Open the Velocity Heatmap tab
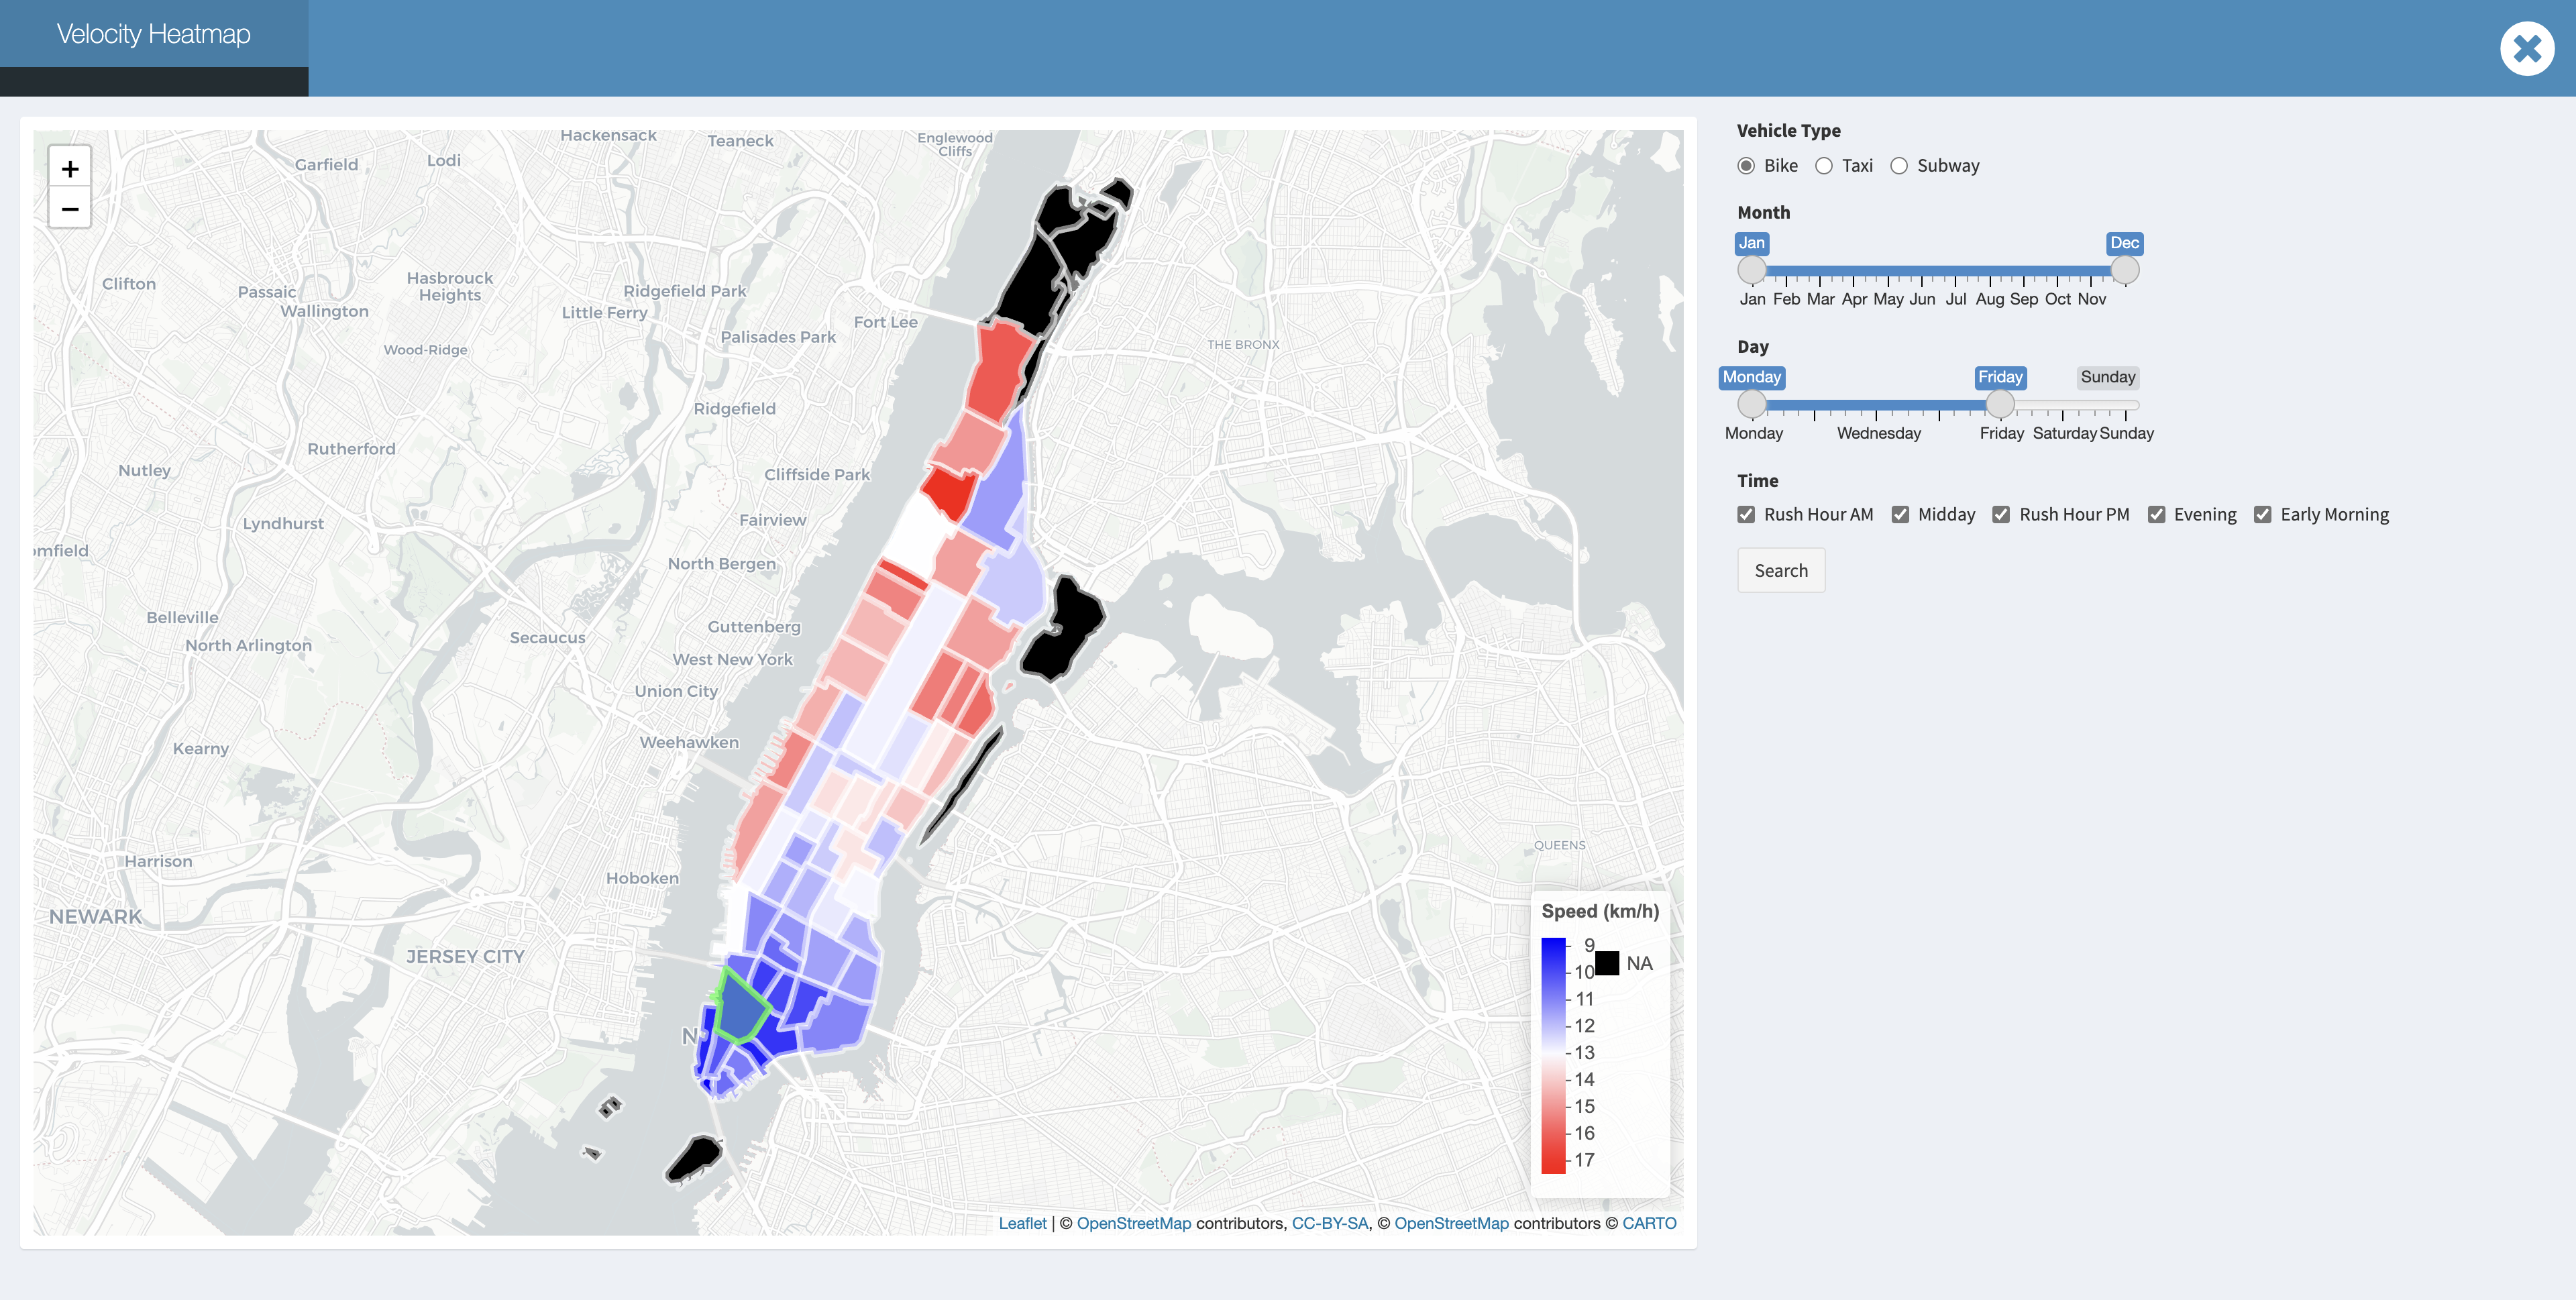2576x1300 pixels. tap(154, 34)
